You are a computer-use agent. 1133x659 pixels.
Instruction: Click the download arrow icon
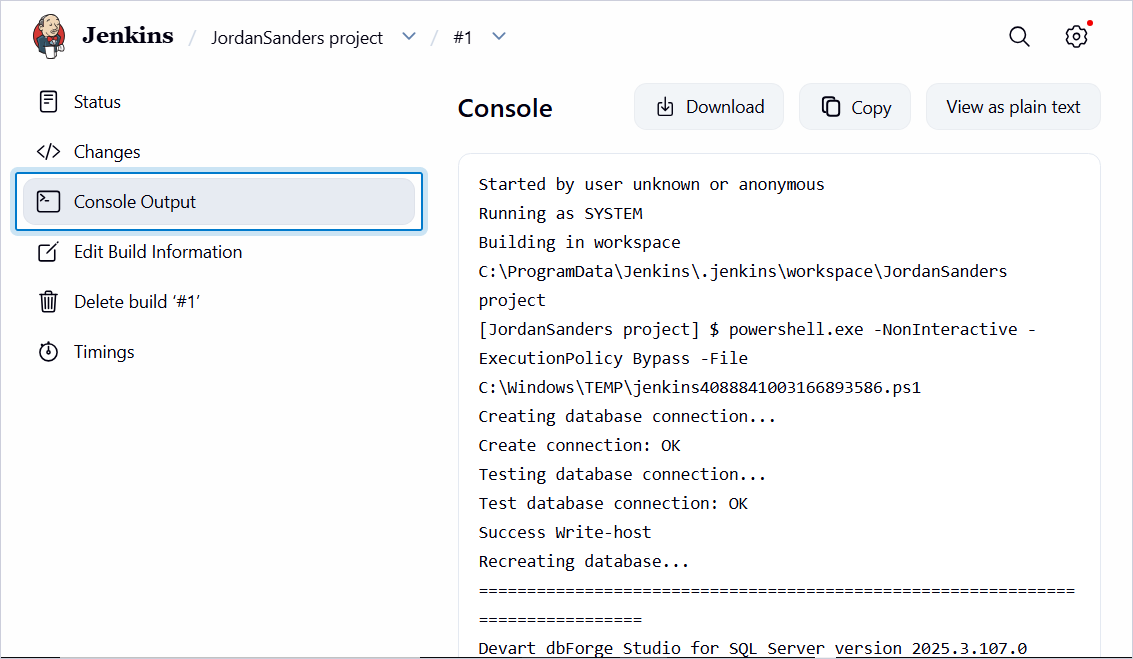tap(665, 107)
